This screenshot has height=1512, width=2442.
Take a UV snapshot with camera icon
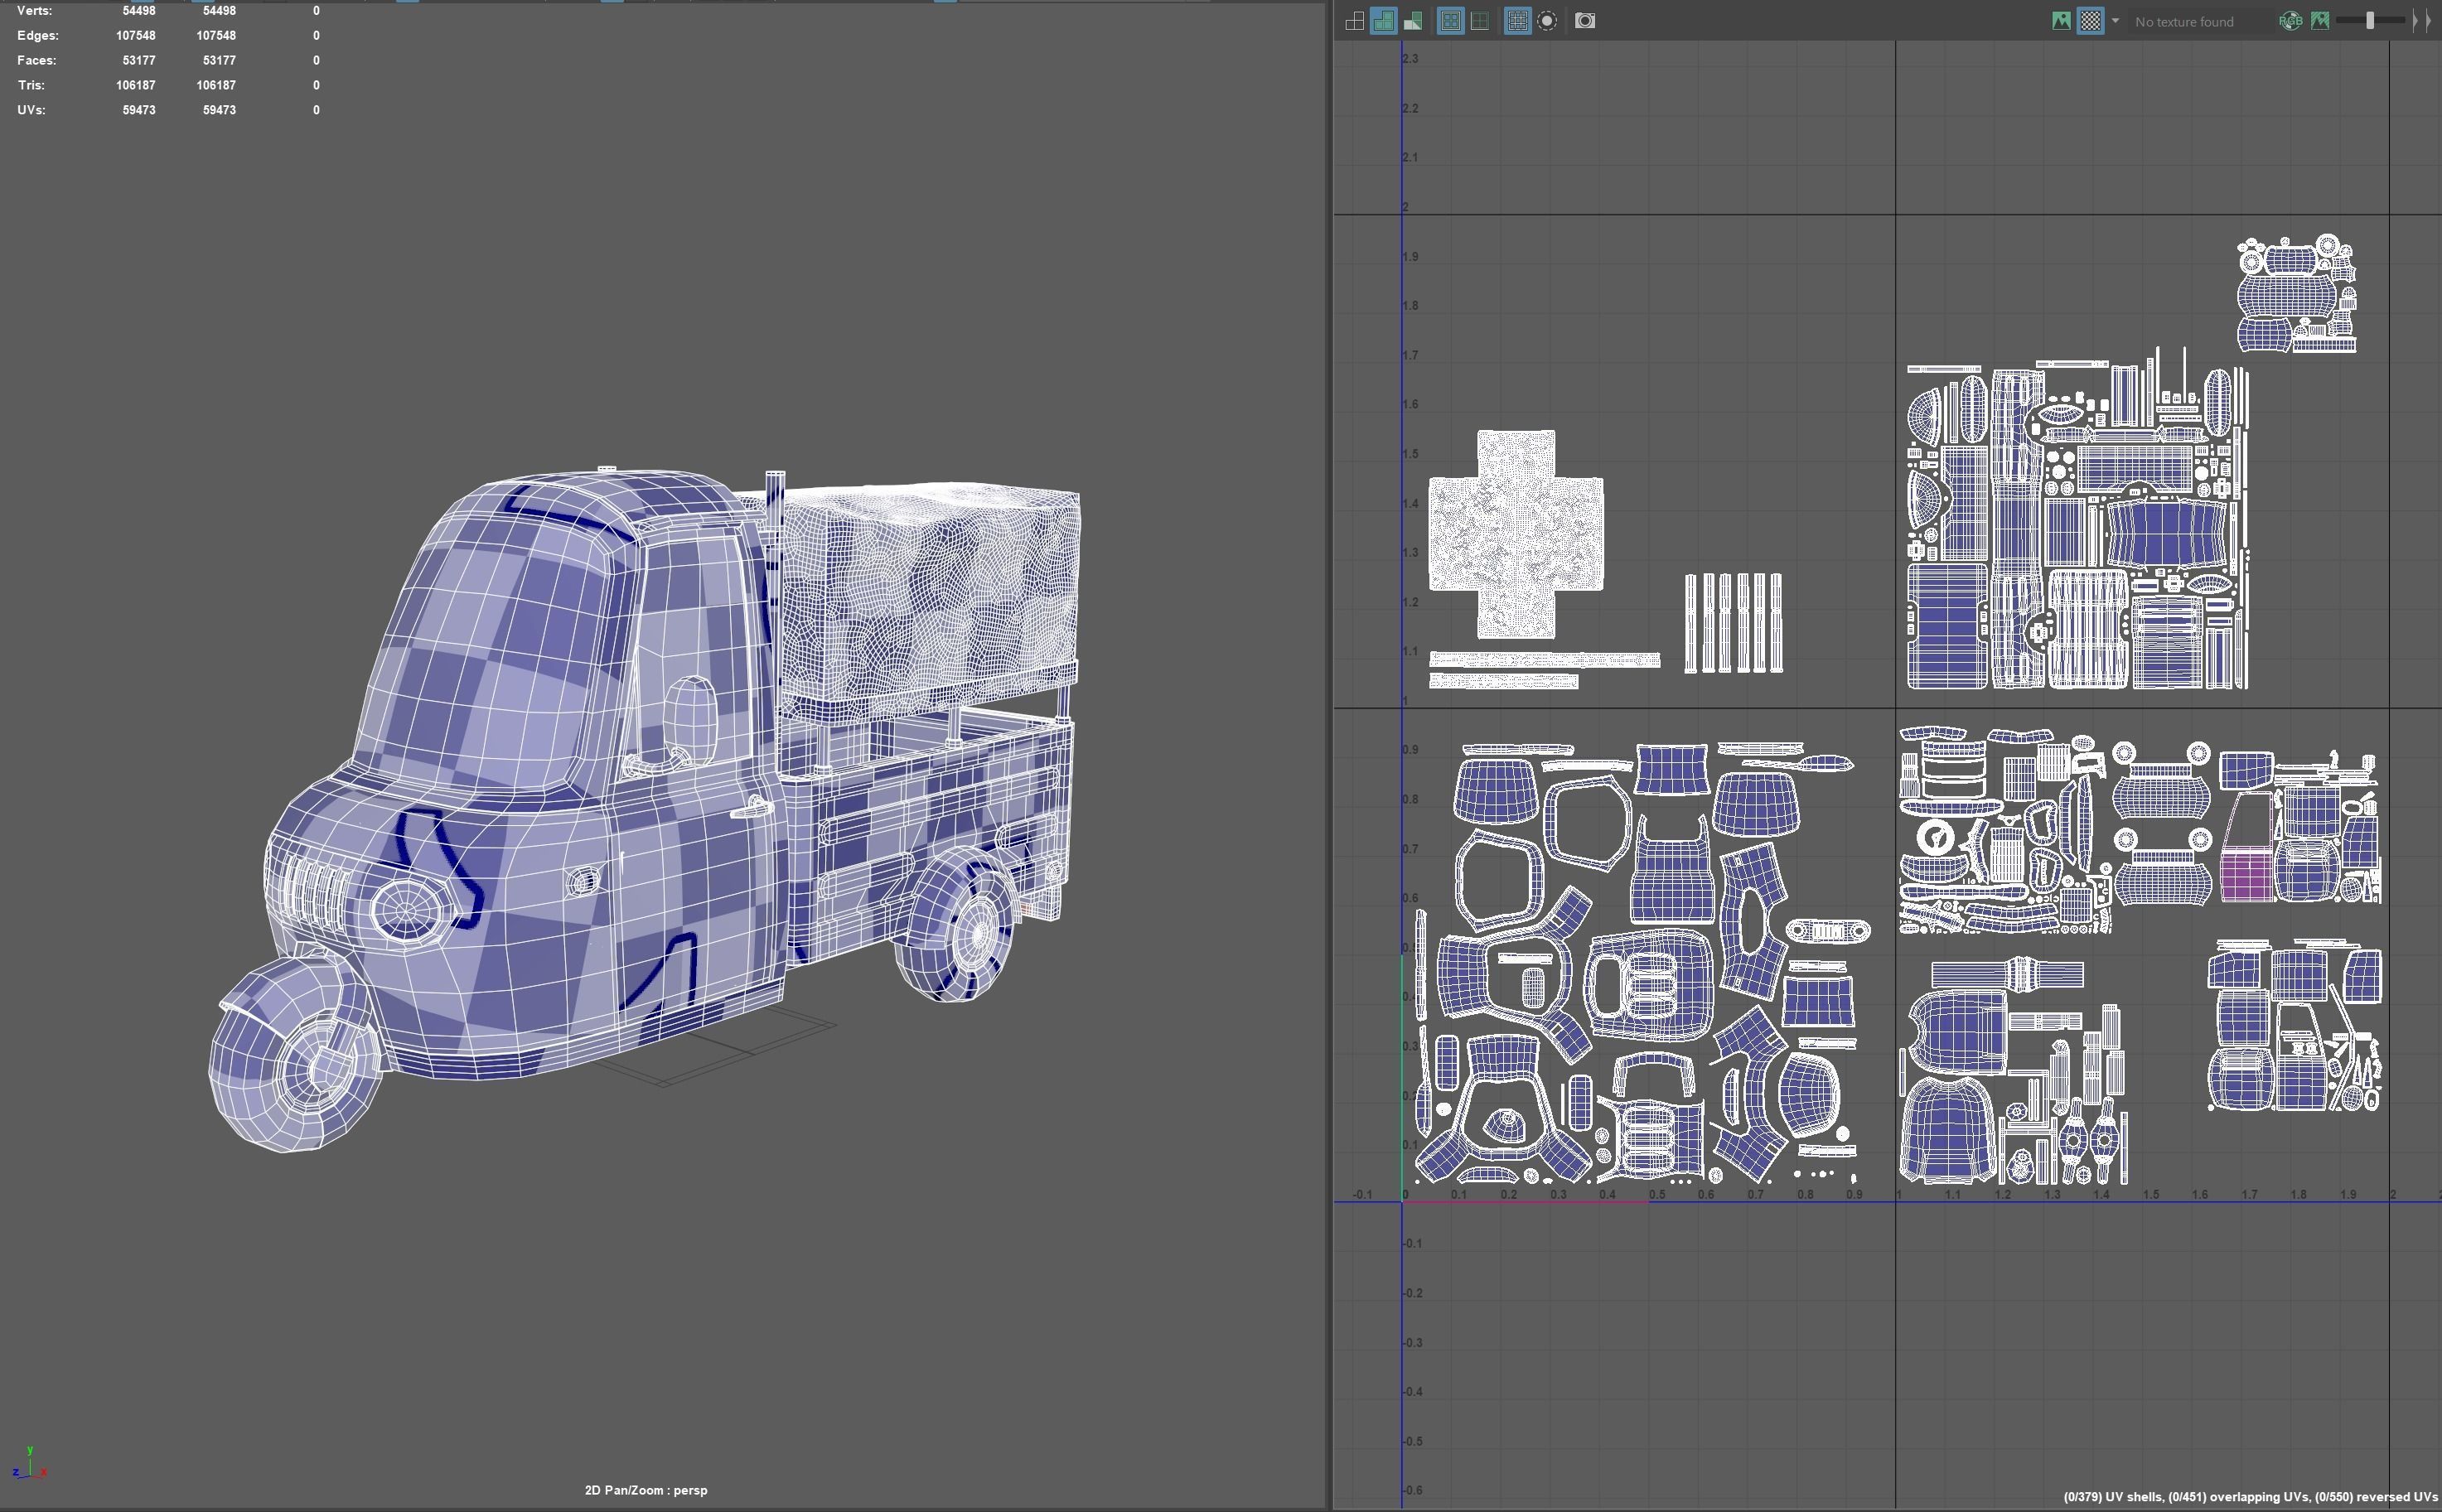[1585, 21]
